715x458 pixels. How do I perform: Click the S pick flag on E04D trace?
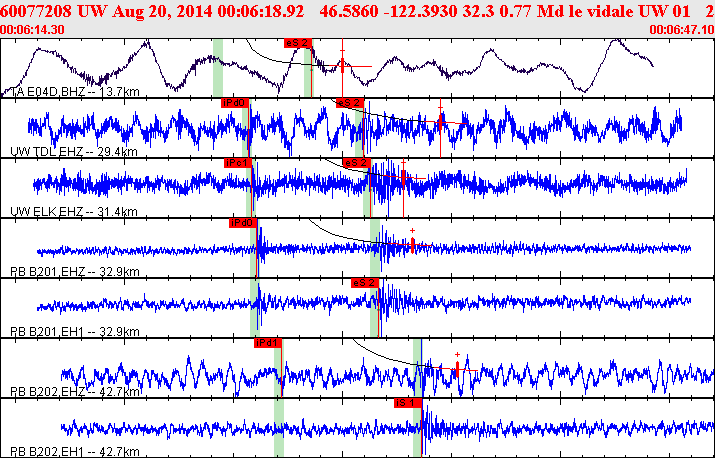coord(298,43)
